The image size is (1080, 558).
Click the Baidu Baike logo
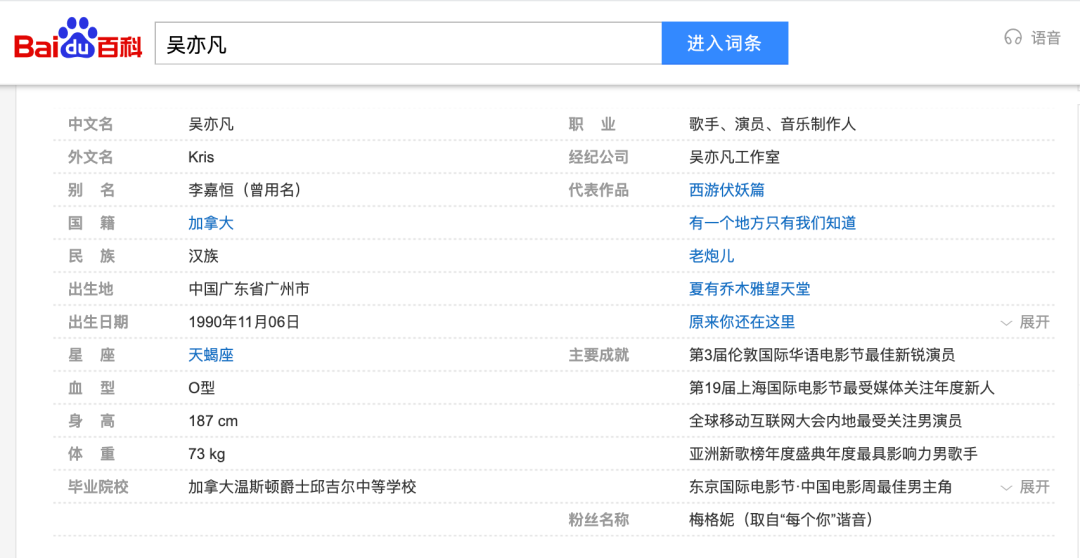[x=78, y=39]
